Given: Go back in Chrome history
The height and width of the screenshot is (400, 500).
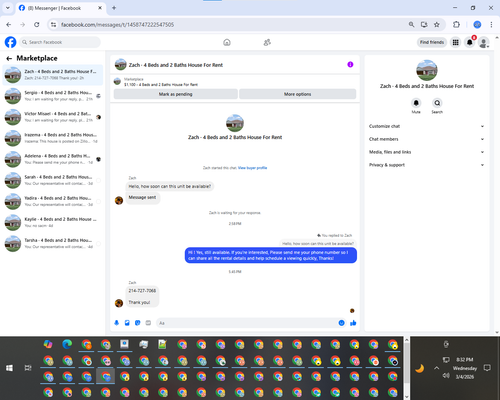Looking at the screenshot, I should [9, 24].
